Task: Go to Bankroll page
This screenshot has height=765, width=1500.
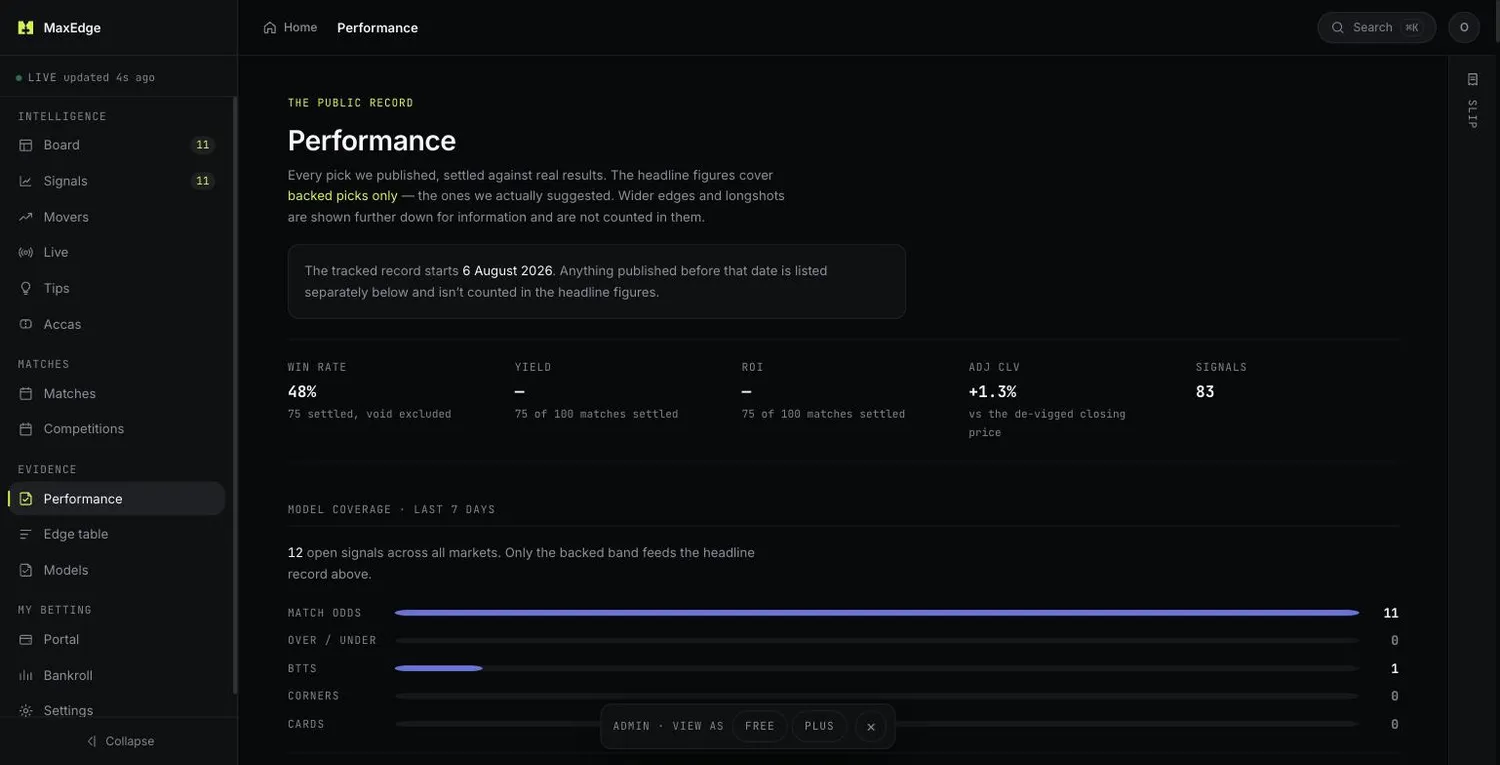Action: [117, 676]
